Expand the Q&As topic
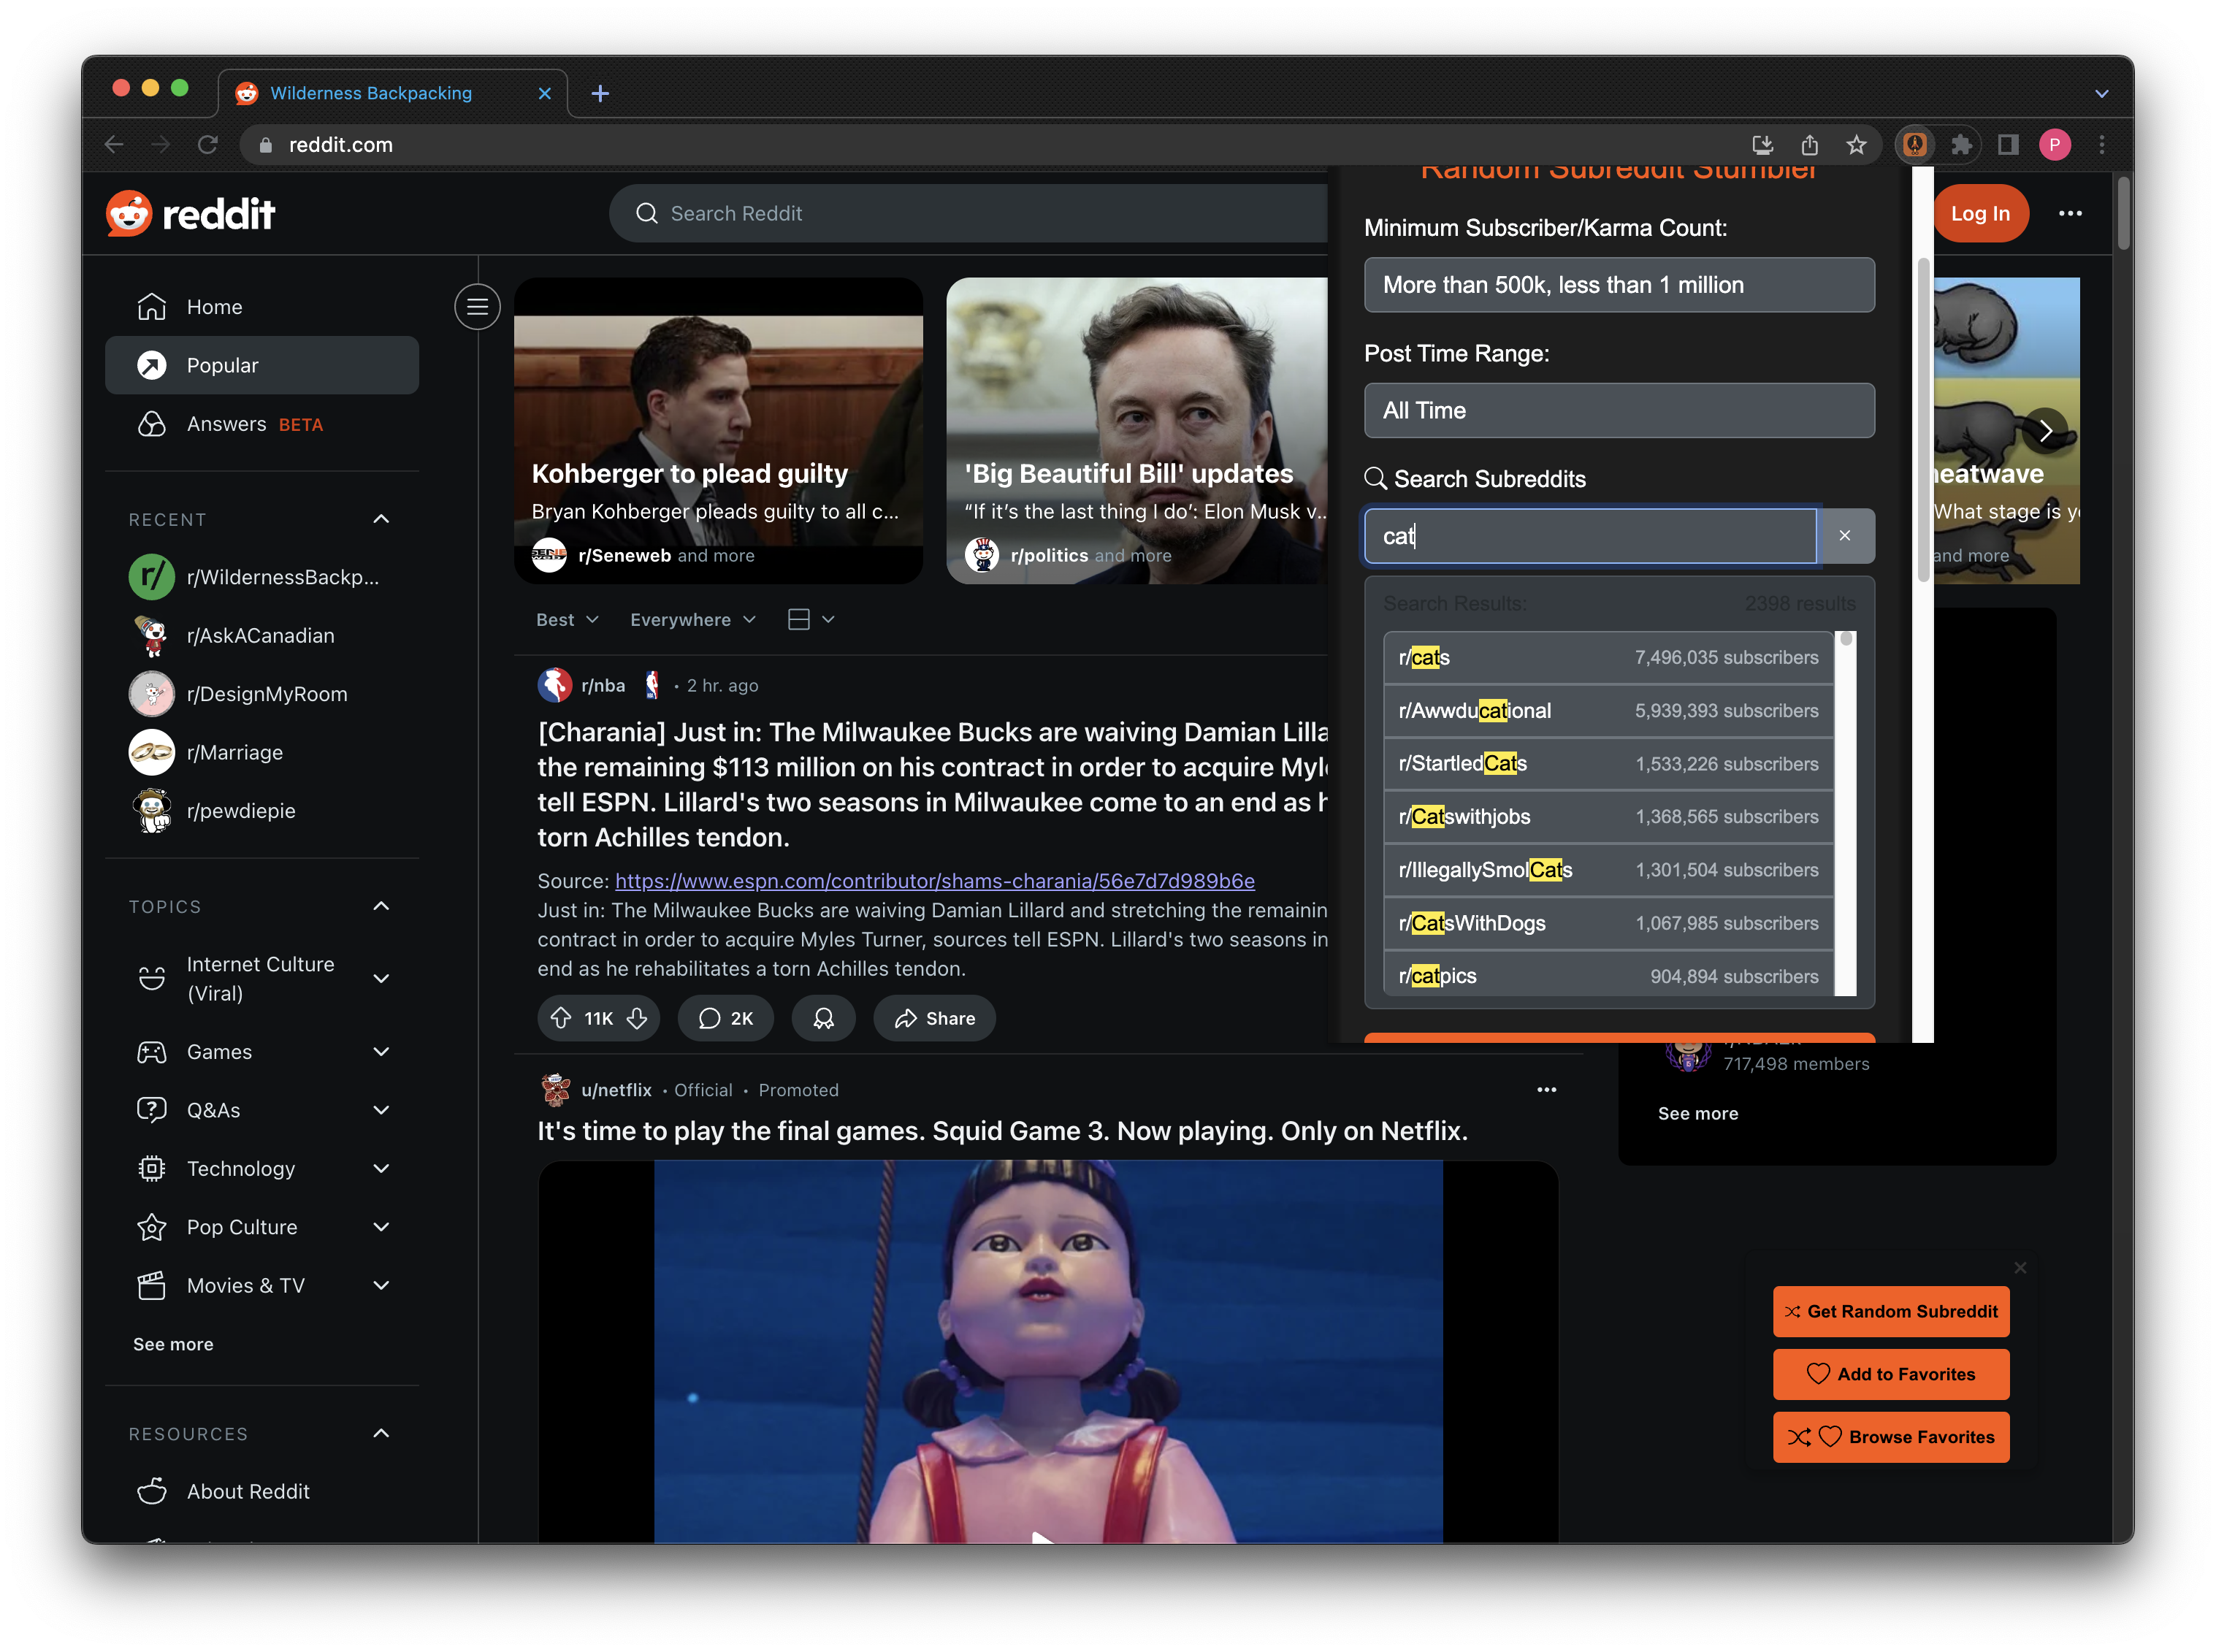This screenshot has height=1652, width=2216. 262,1110
